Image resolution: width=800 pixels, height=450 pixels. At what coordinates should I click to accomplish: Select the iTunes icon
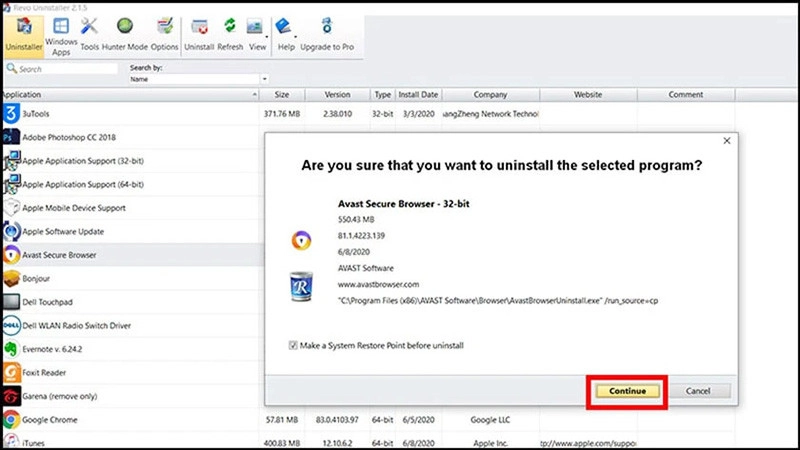11,442
